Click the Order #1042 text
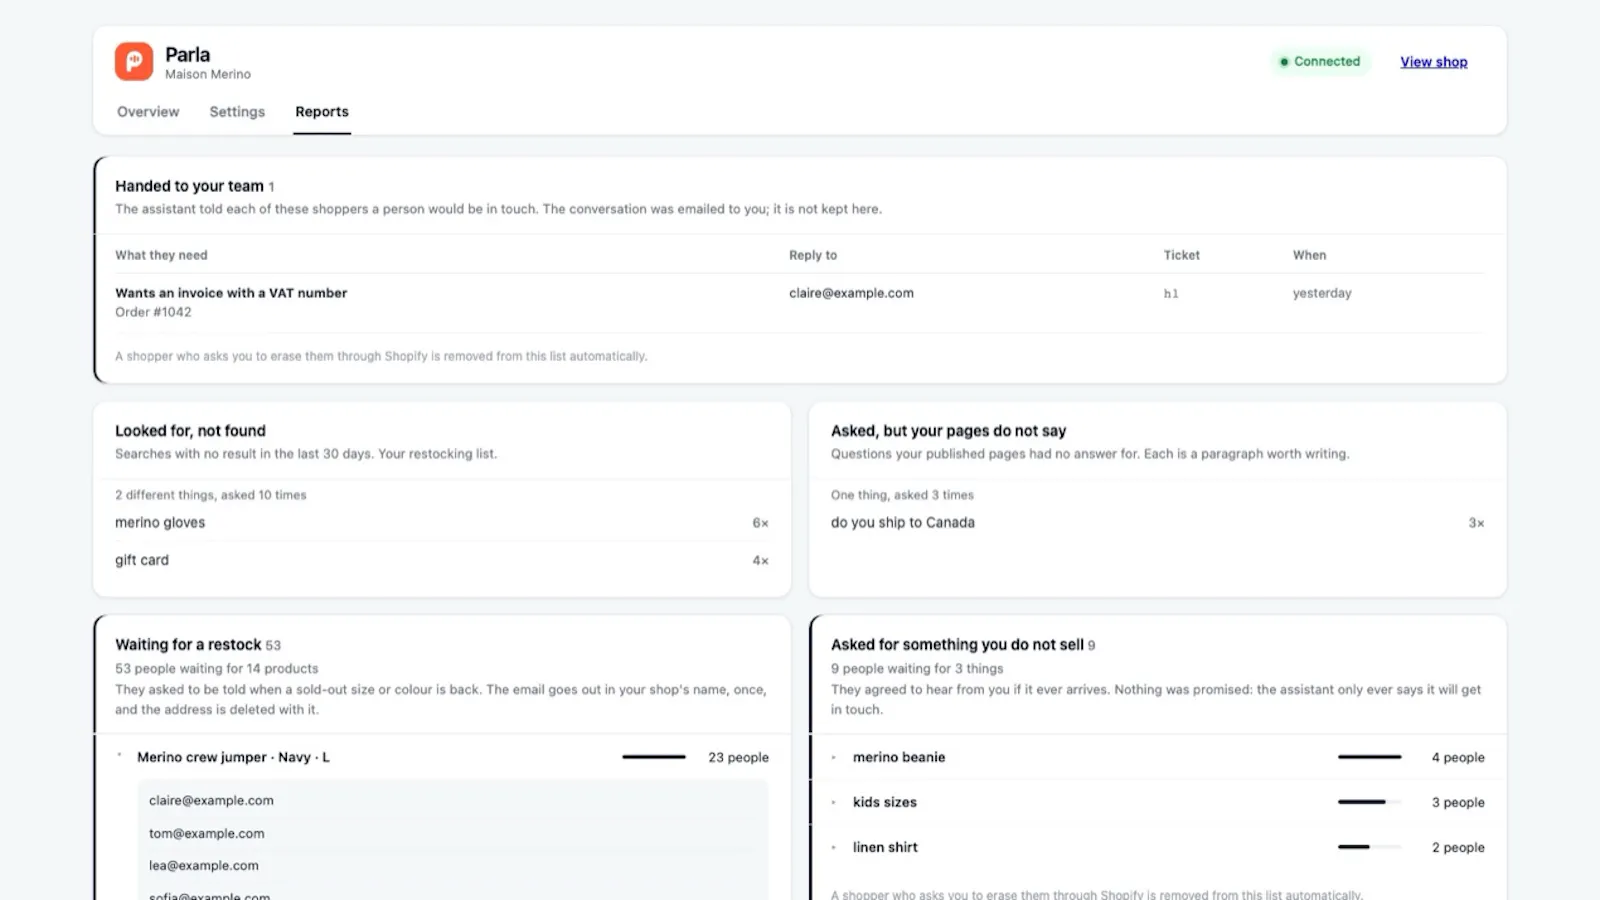 click(x=153, y=312)
